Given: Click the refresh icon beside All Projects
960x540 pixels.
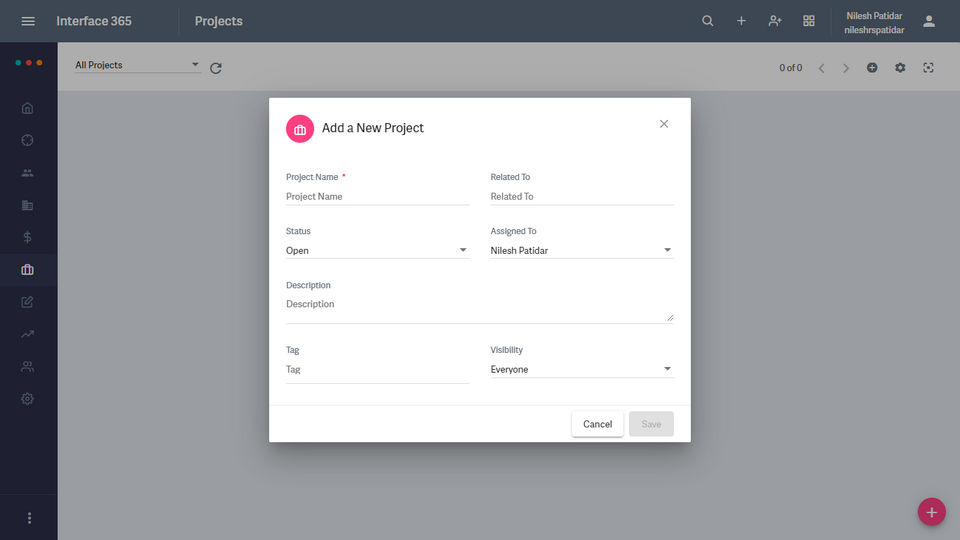Looking at the screenshot, I should (x=216, y=68).
